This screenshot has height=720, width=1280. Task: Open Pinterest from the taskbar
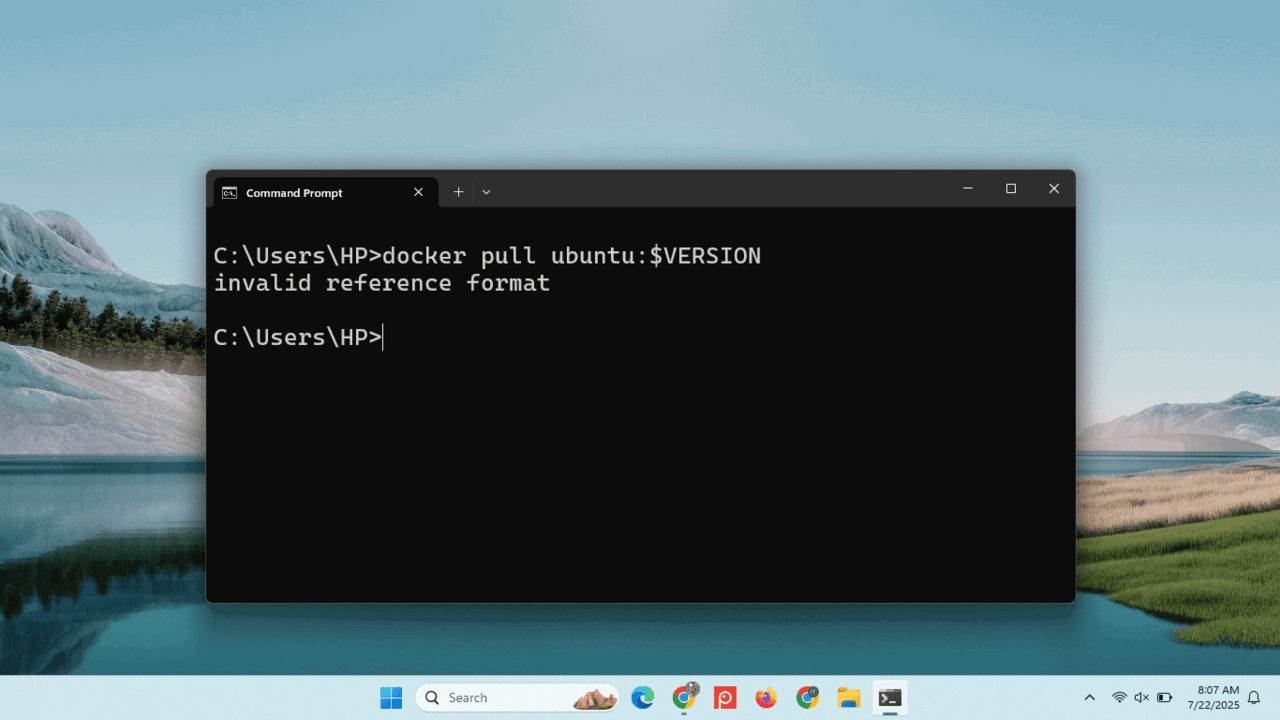pyautogui.click(x=724, y=697)
